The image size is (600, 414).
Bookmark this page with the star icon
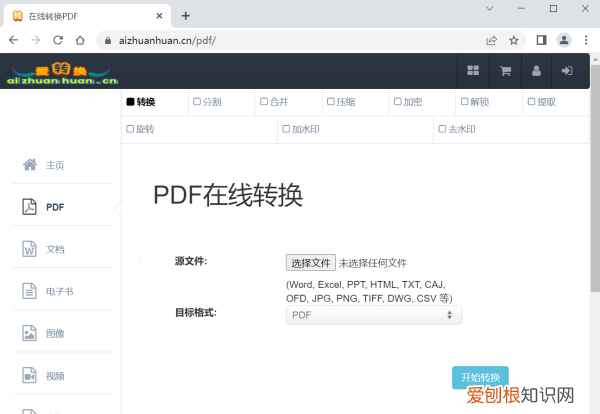514,40
